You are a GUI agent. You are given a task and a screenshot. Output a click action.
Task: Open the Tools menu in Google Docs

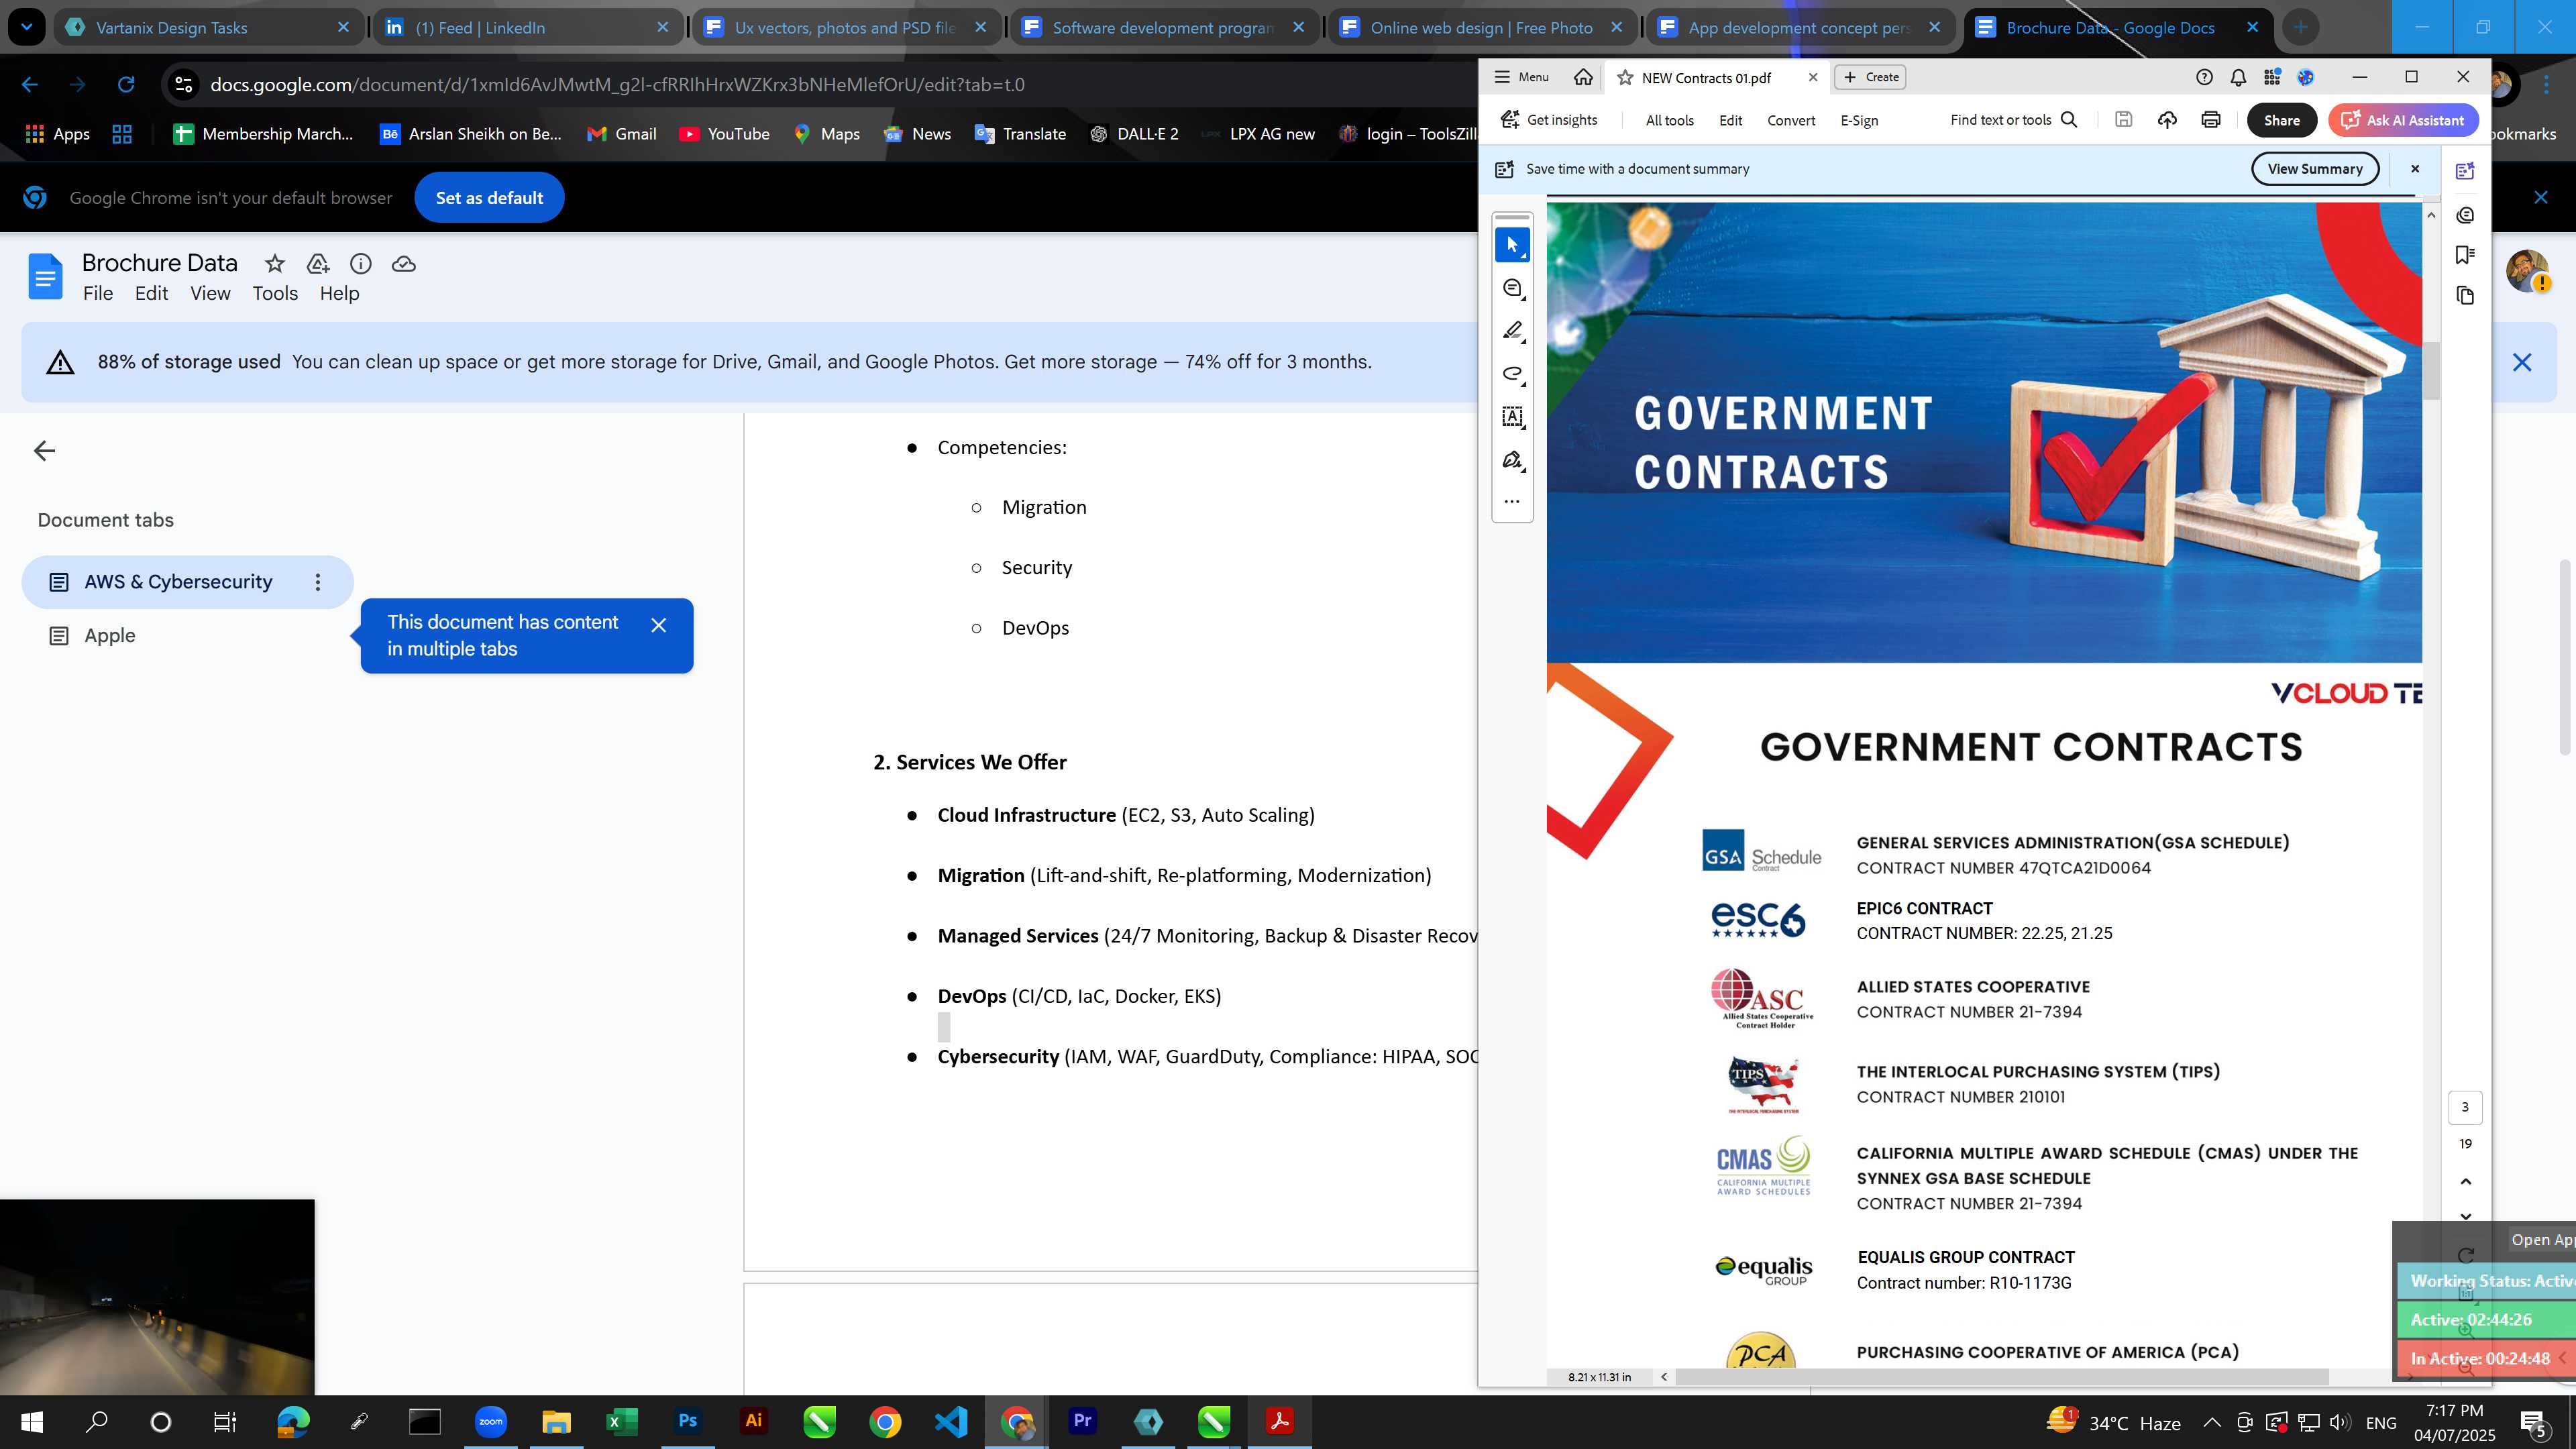tap(275, 294)
